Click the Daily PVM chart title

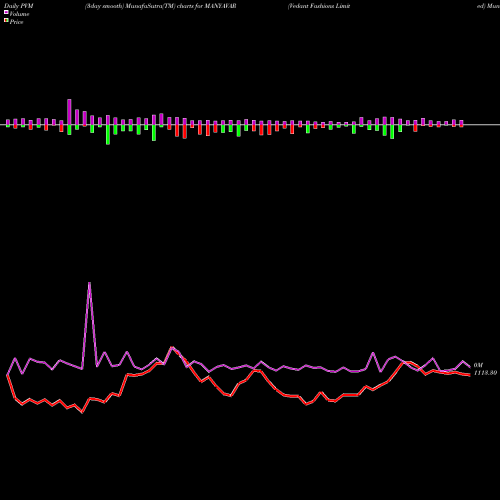point(19,6)
